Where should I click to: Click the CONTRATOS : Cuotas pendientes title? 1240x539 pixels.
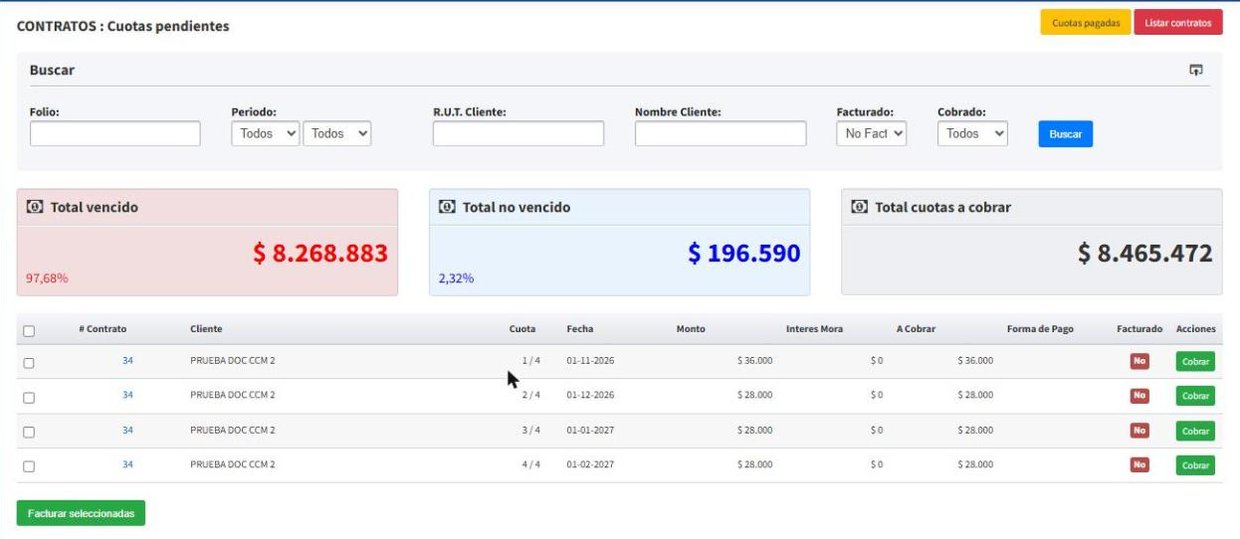[123, 26]
